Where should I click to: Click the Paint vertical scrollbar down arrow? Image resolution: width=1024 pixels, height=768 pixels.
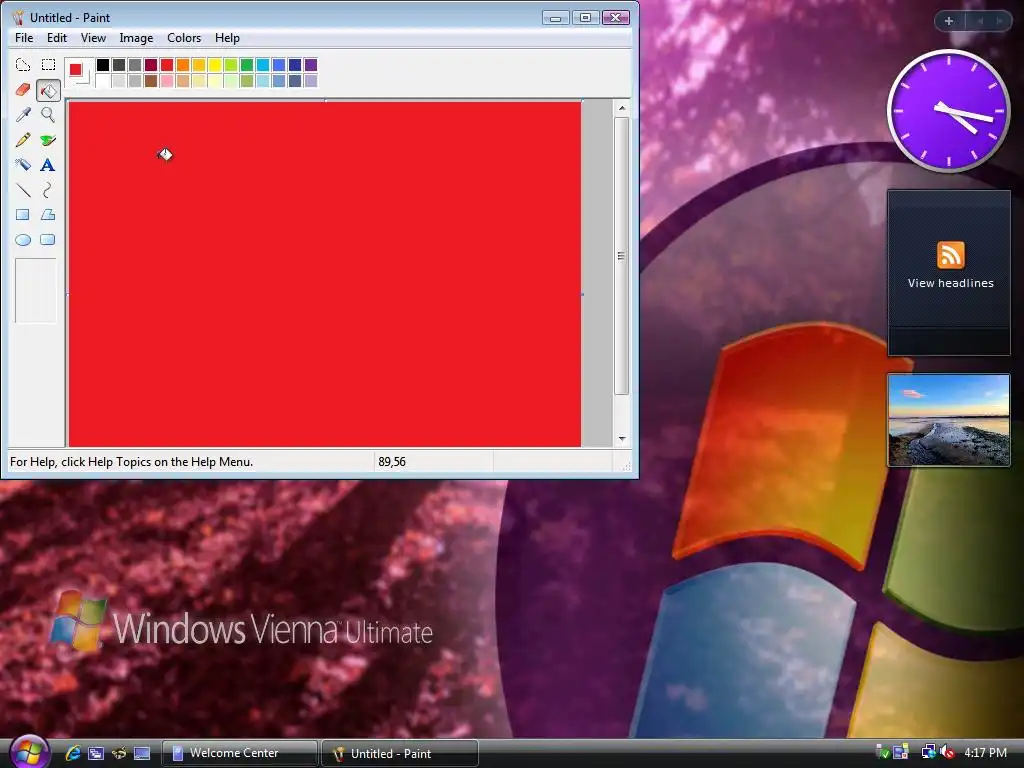click(x=622, y=439)
